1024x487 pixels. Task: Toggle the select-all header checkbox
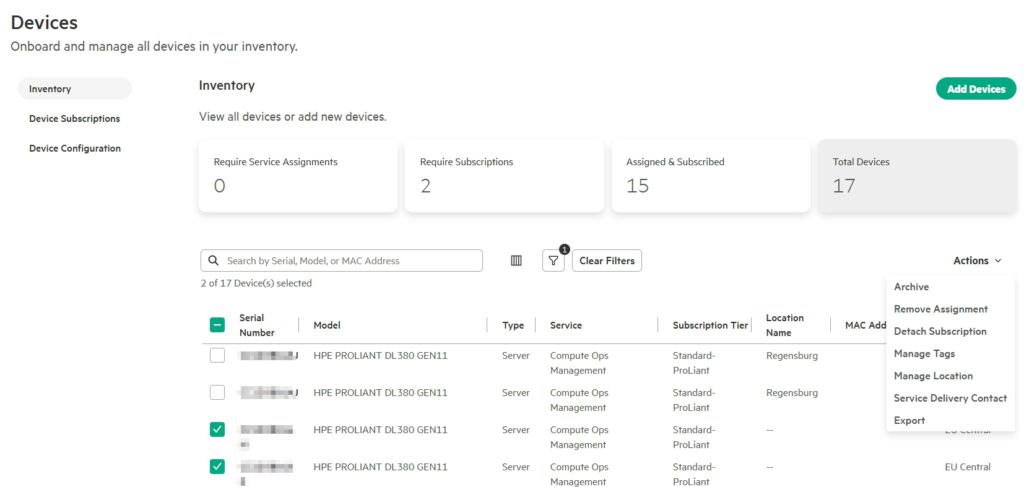click(x=217, y=325)
